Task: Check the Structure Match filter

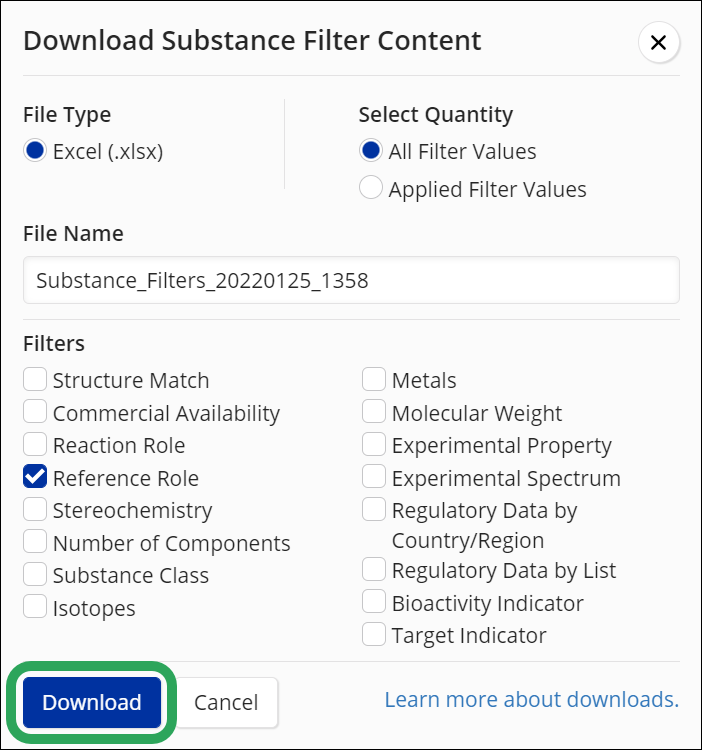Action: (35, 380)
